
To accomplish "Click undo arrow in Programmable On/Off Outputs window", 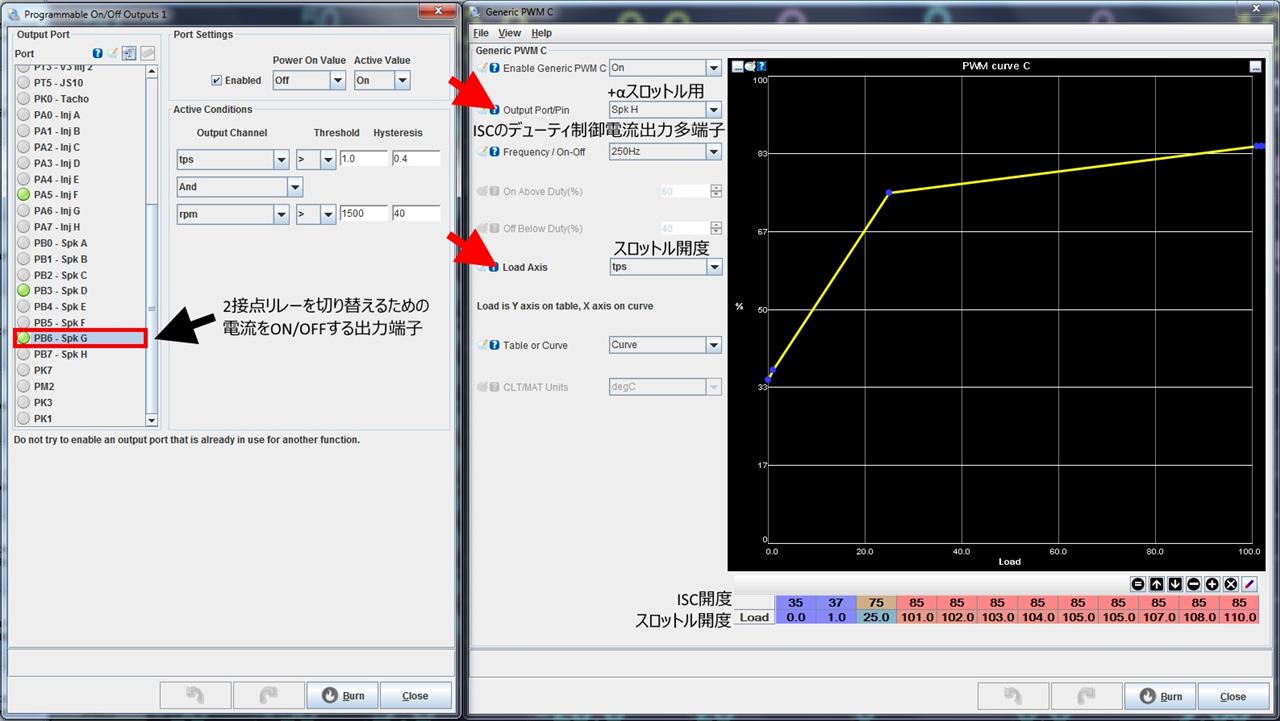I will [194, 696].
